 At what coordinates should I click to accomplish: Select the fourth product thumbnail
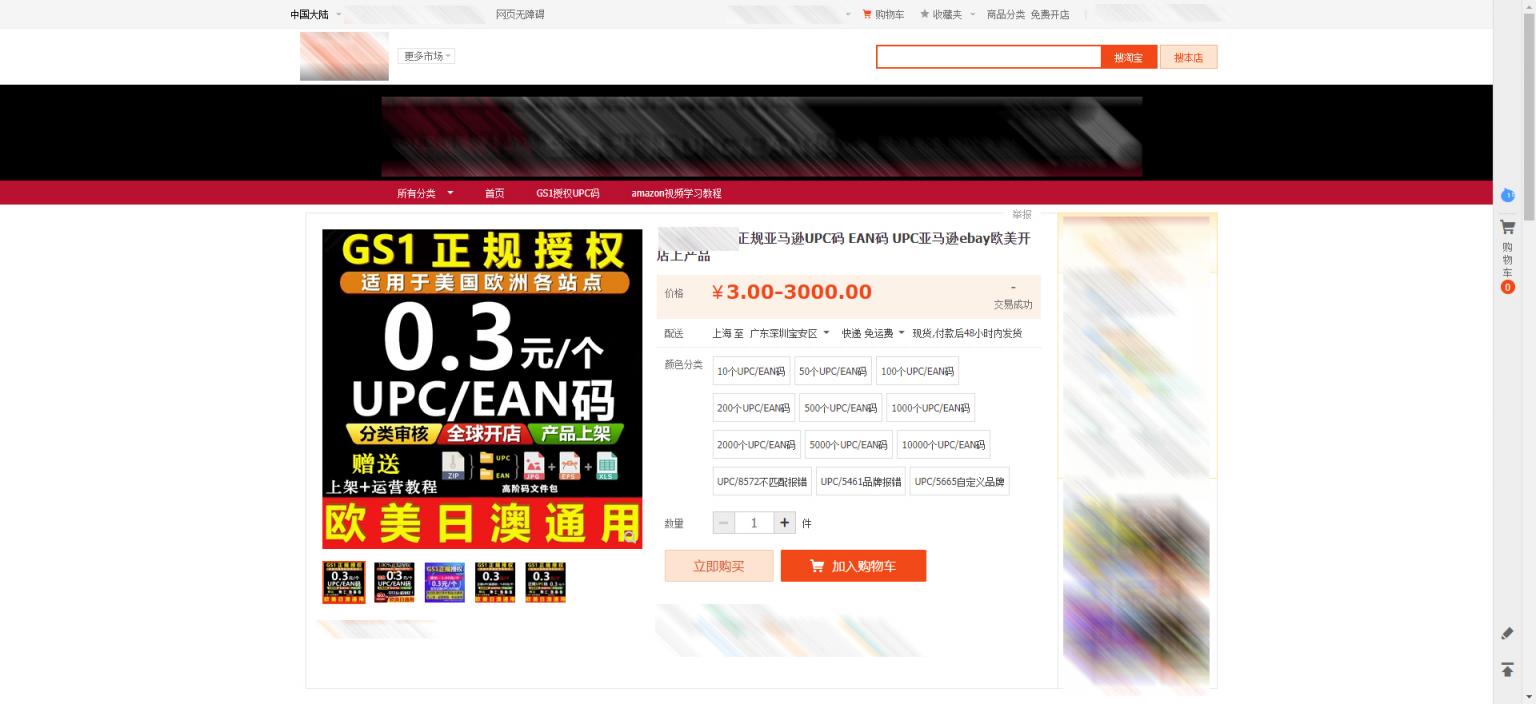pyautogui.click(x=495, y=583)
